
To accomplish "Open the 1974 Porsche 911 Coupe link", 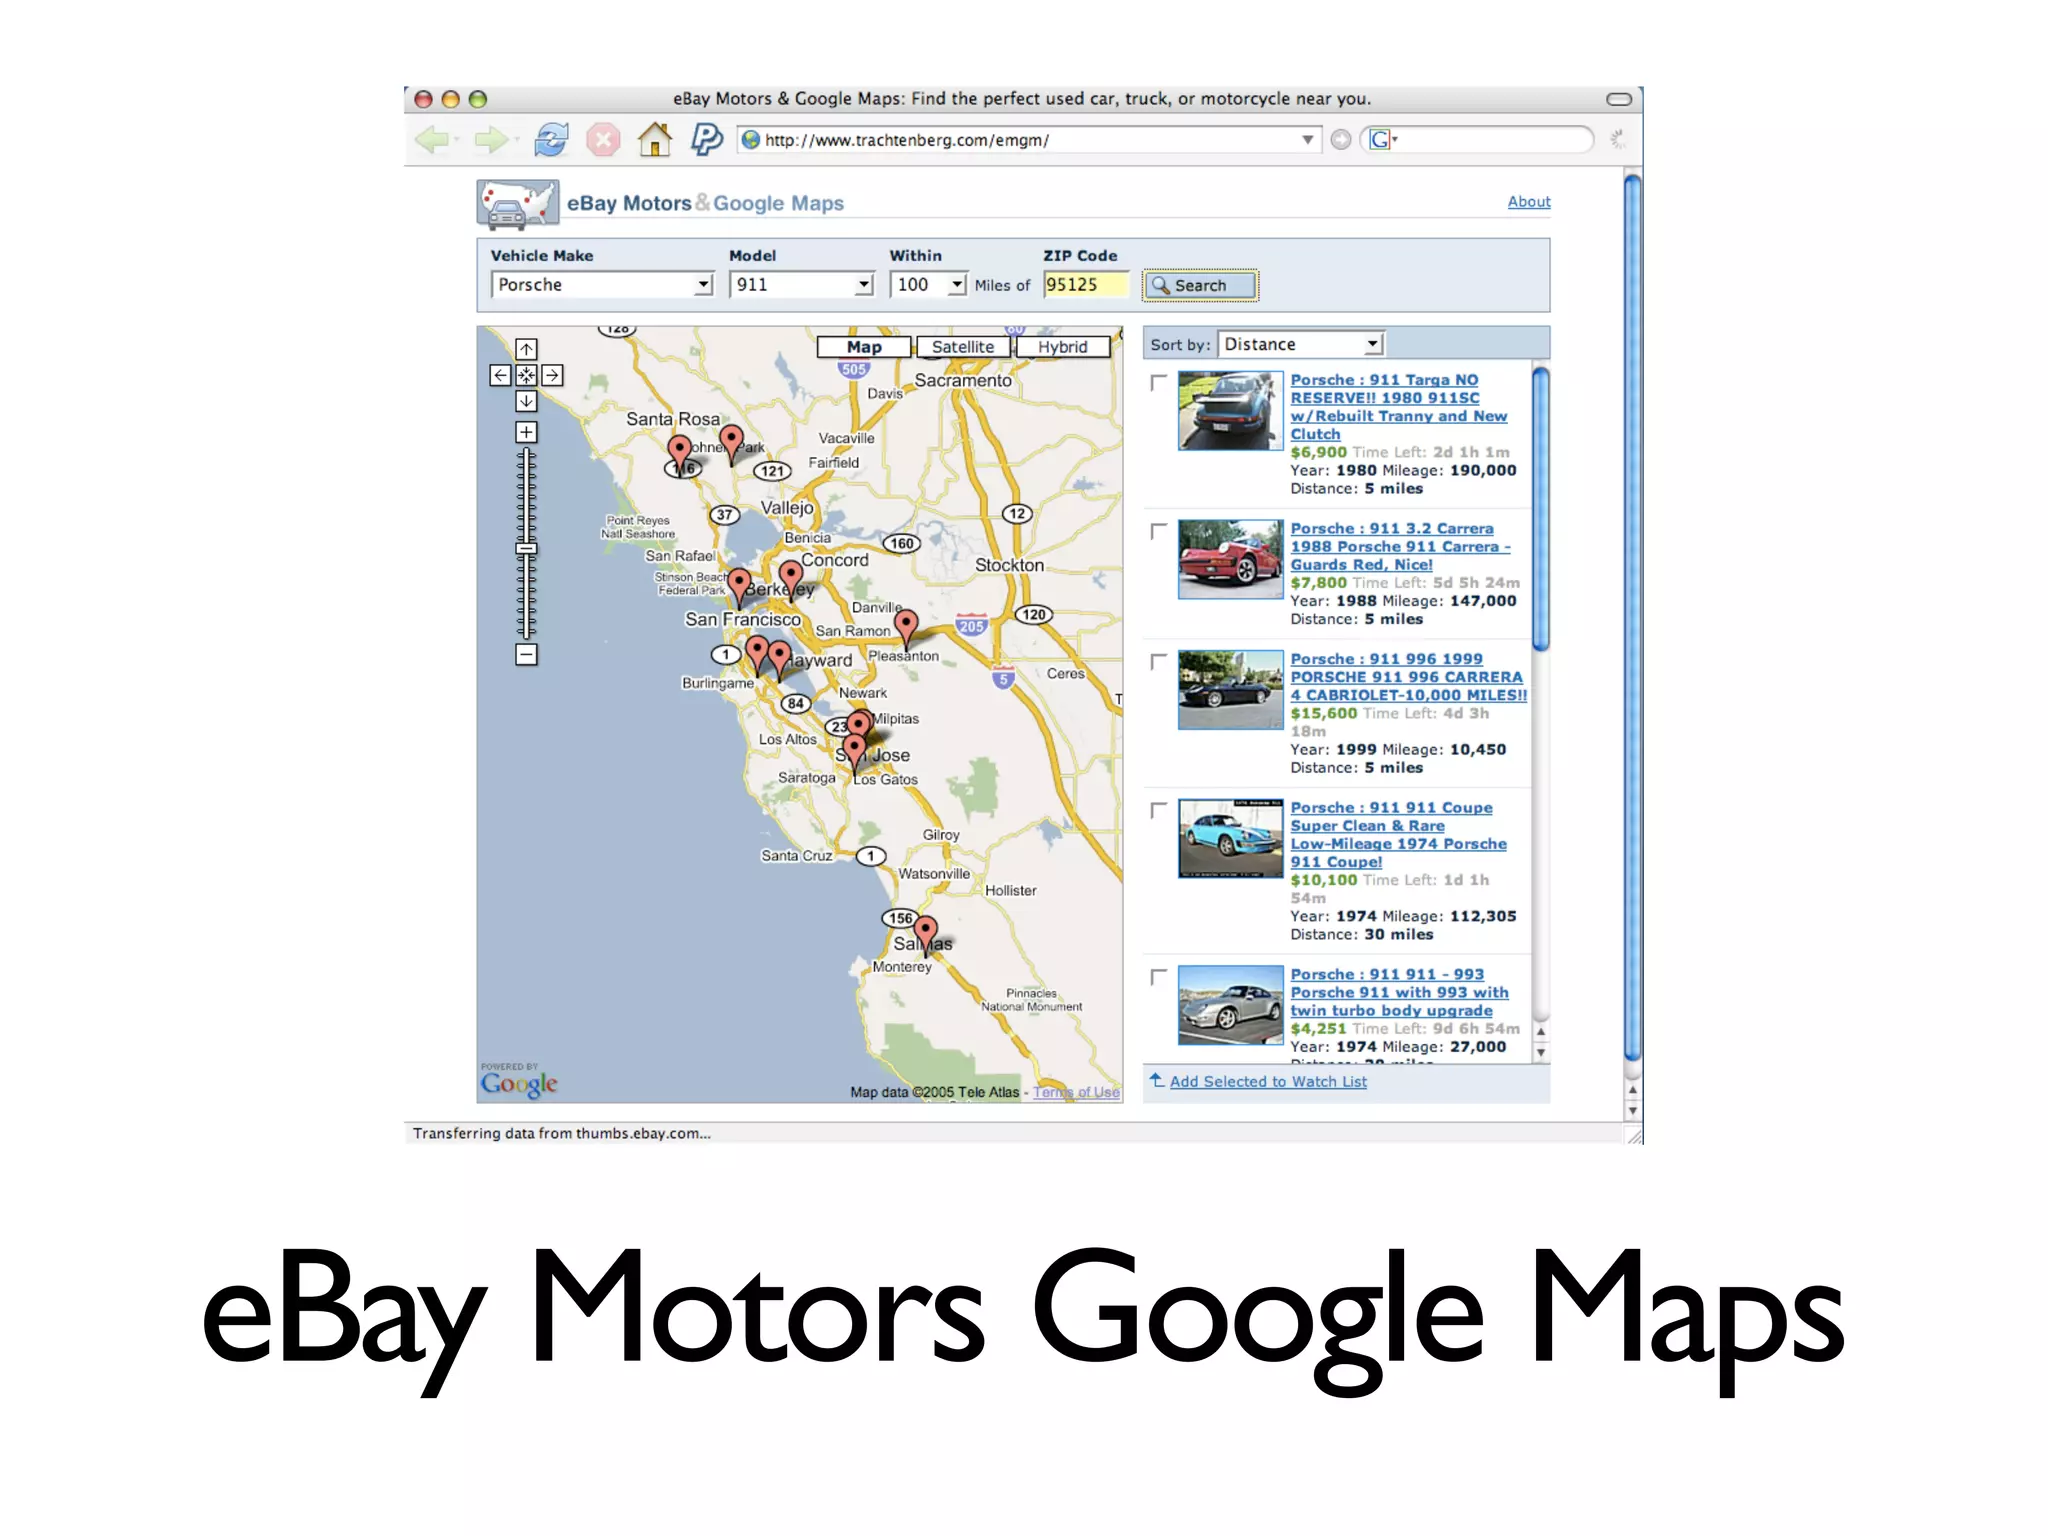I will (1398, 835).
